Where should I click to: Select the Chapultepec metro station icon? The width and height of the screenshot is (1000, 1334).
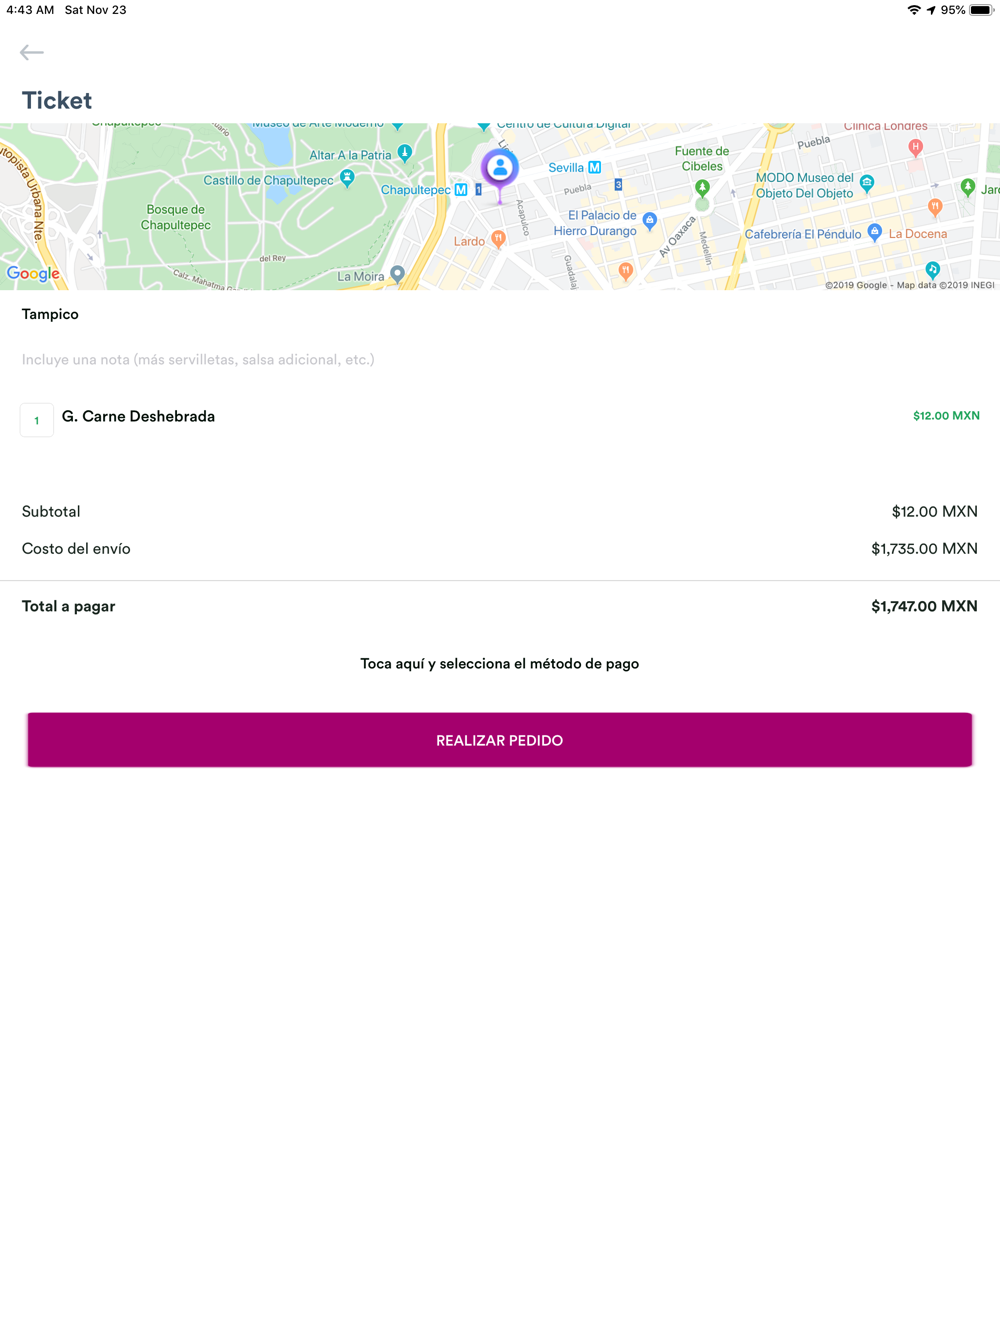(x=461, y=189)
